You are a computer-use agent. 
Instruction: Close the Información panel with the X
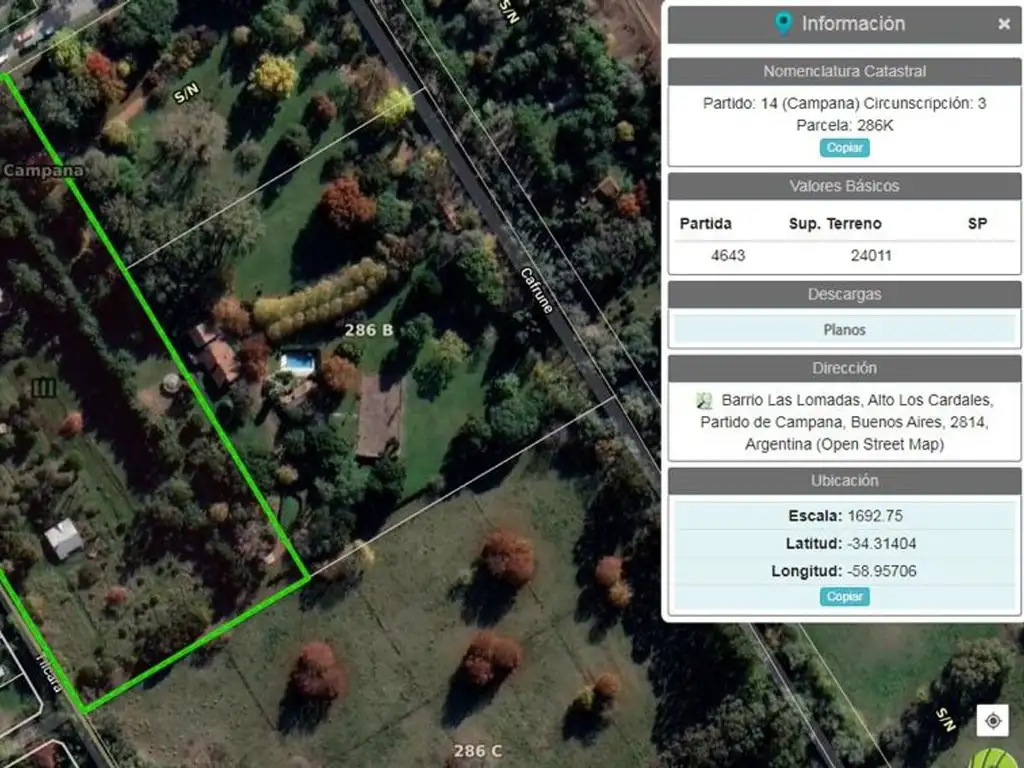pyautogui.click(x=1004, y=24)
